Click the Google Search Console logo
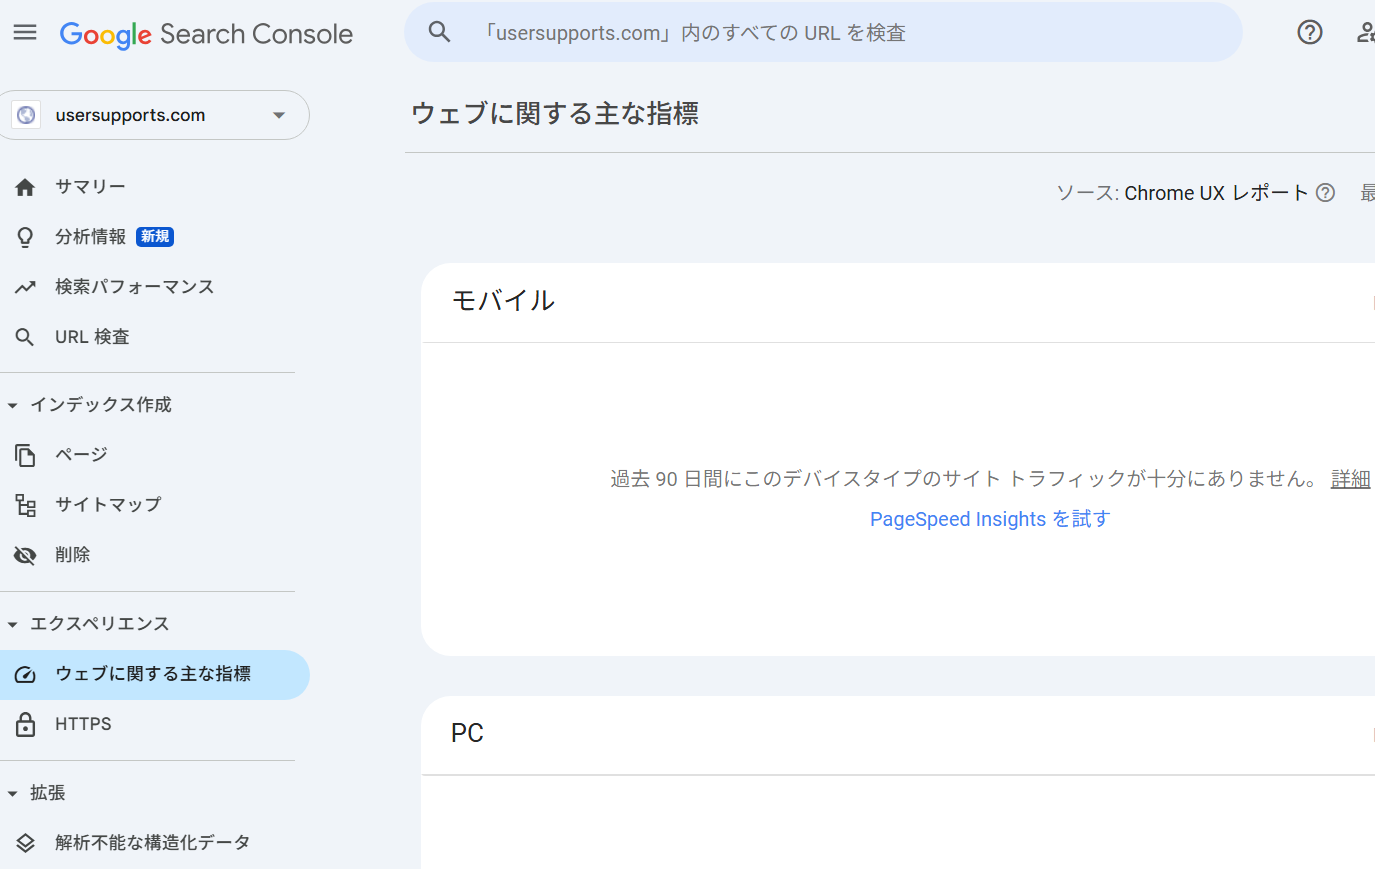 click(206, 34)
